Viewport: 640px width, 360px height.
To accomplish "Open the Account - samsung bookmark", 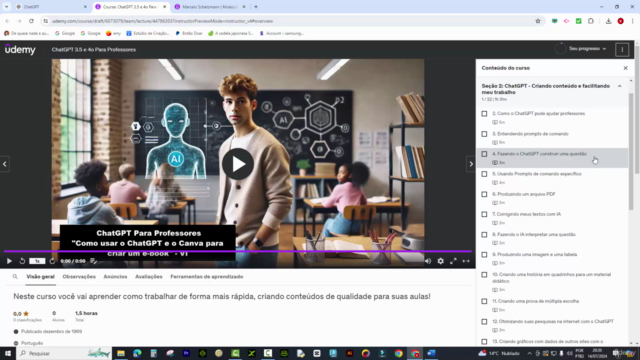I will click(x=282, y=33).
